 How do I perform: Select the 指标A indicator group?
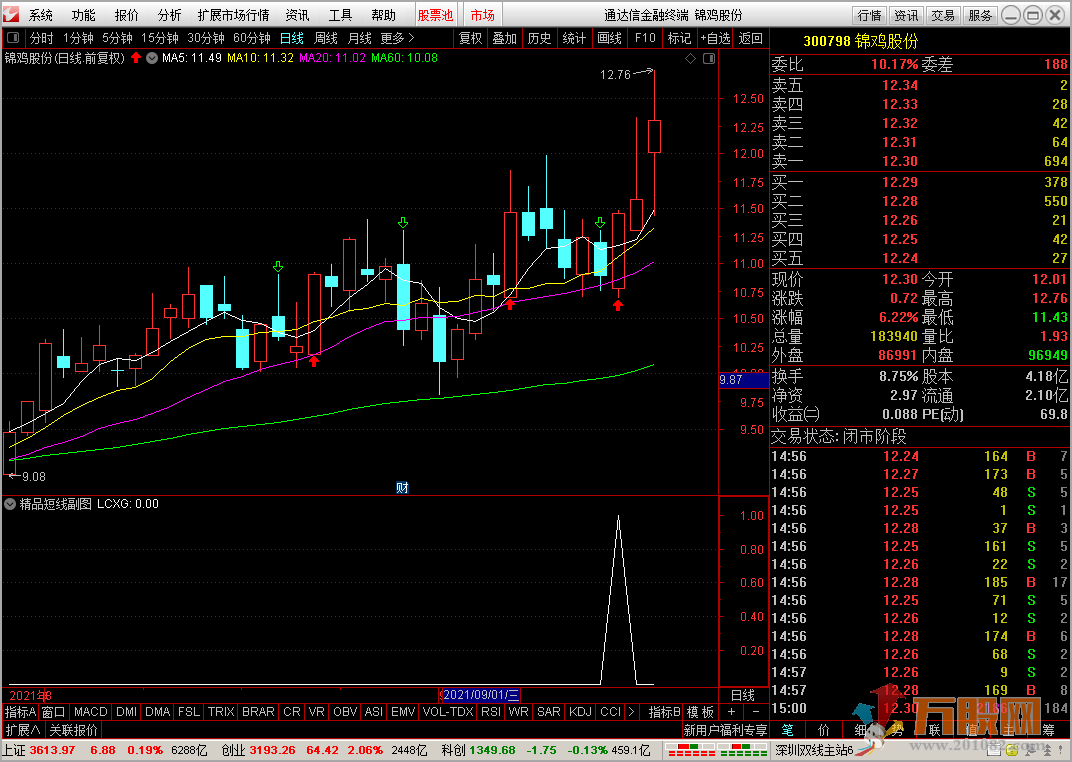tap(21, 712)
